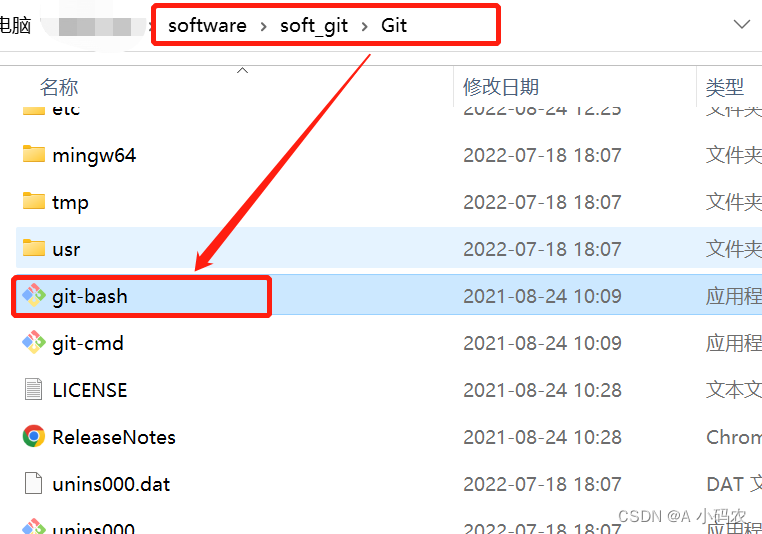This screenshot has height=534, width=762.
Task: Click the type cell of ReleaseNotes
Action: [x=734, y=437]
